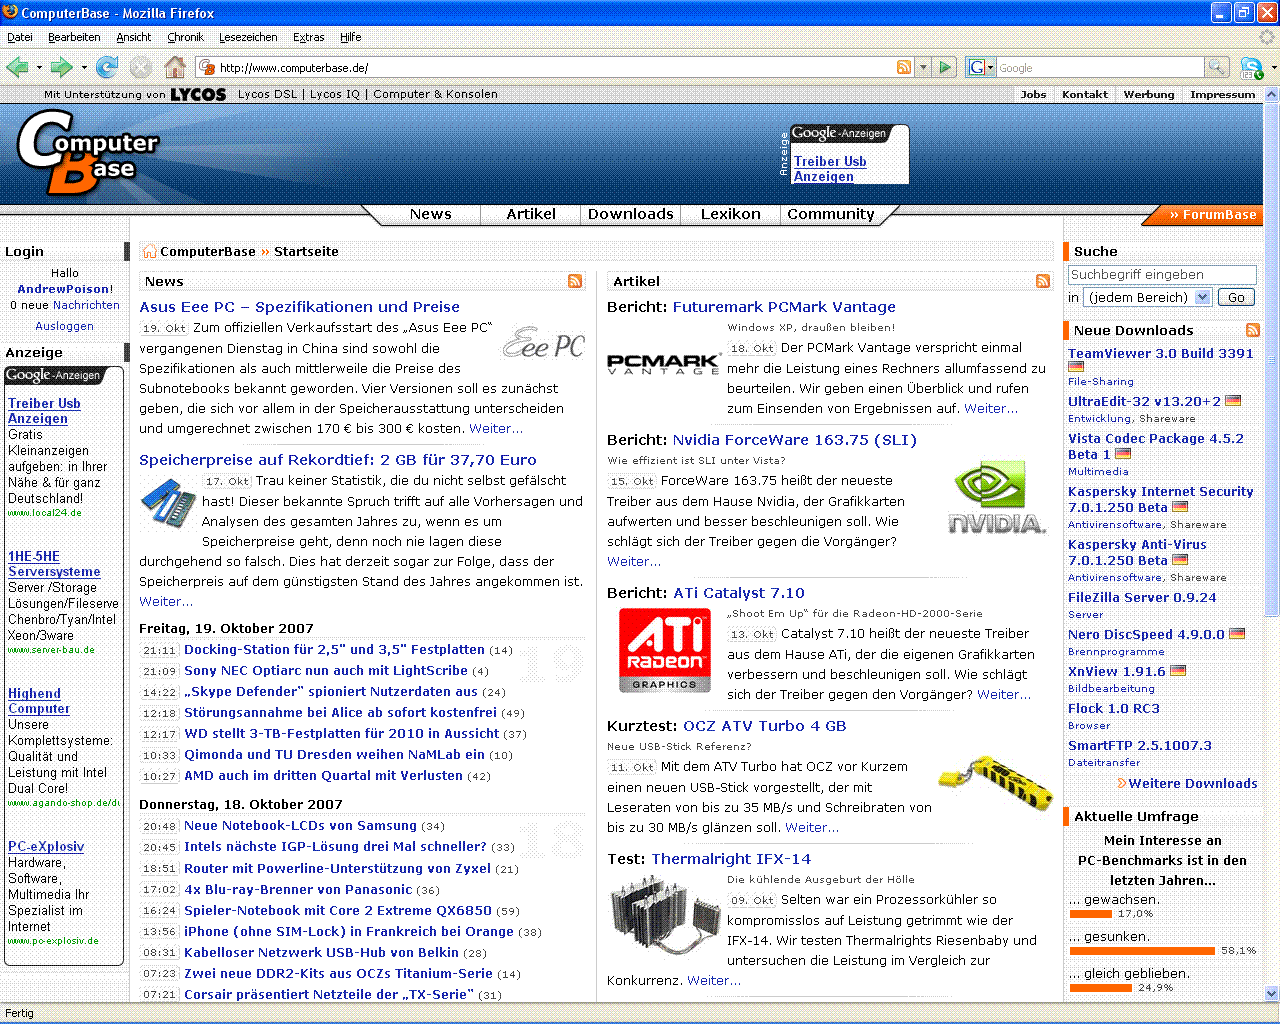Click the Artikel section RSS icon

[1043, 281]
